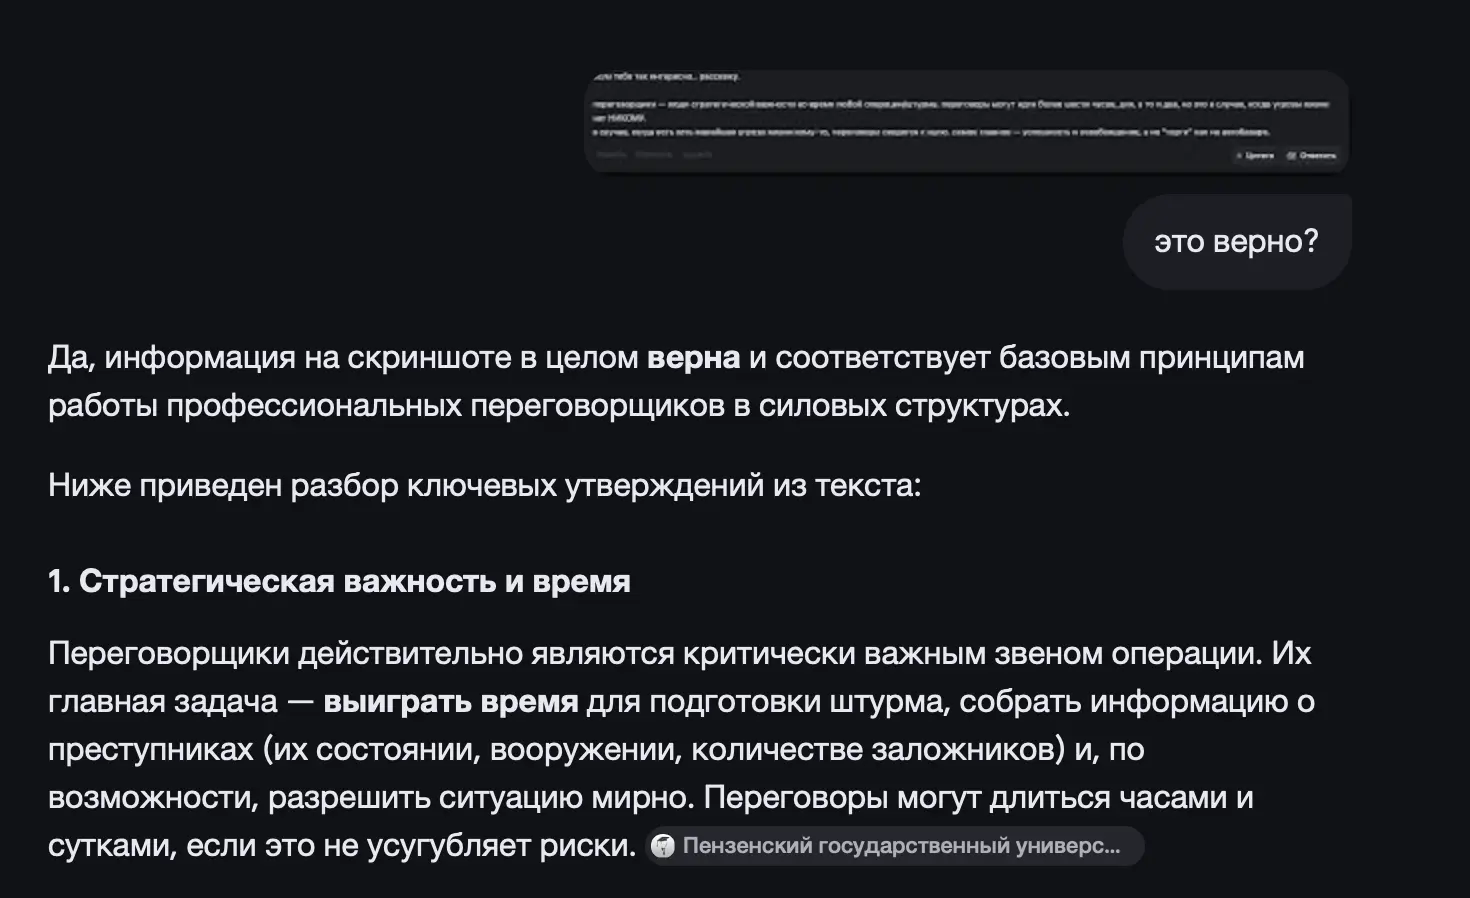This screenshot has height=898, width=1470.
Task: Select the quote icon beside Цитата
Action: tap(1242, 155)
